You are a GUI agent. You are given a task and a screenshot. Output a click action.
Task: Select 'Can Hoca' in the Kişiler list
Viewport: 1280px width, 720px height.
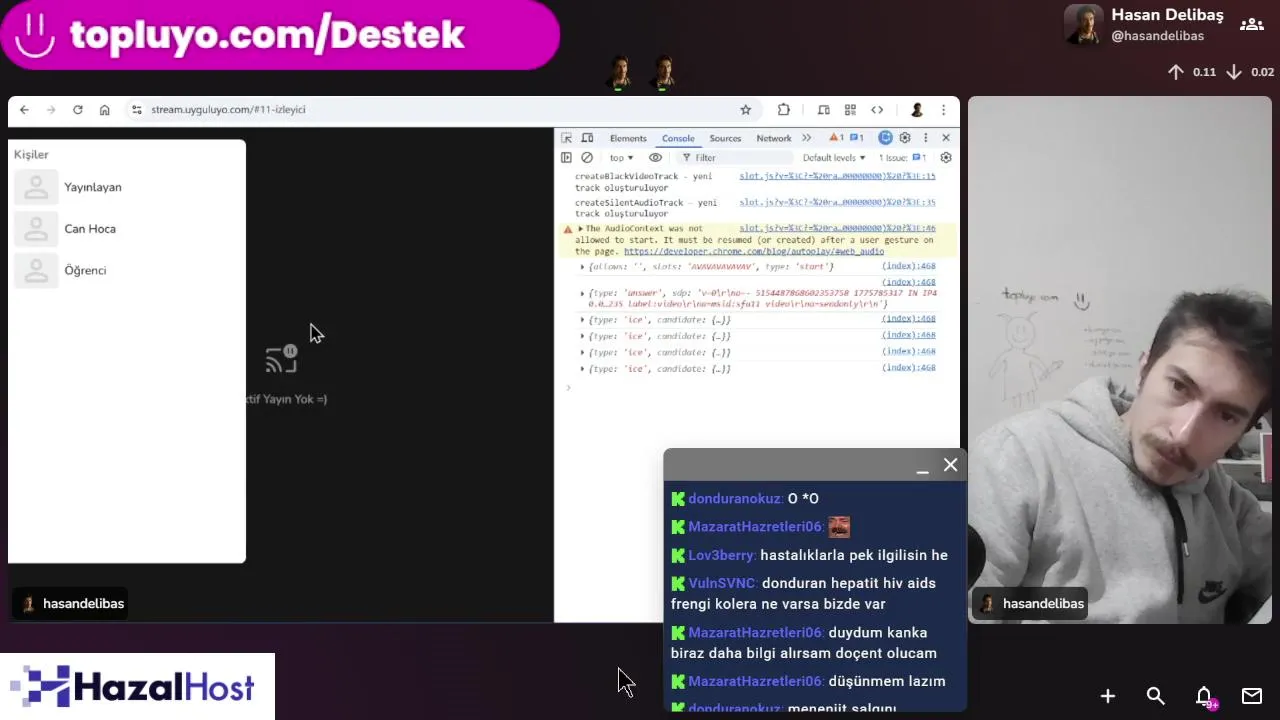[x=90, y=229]
